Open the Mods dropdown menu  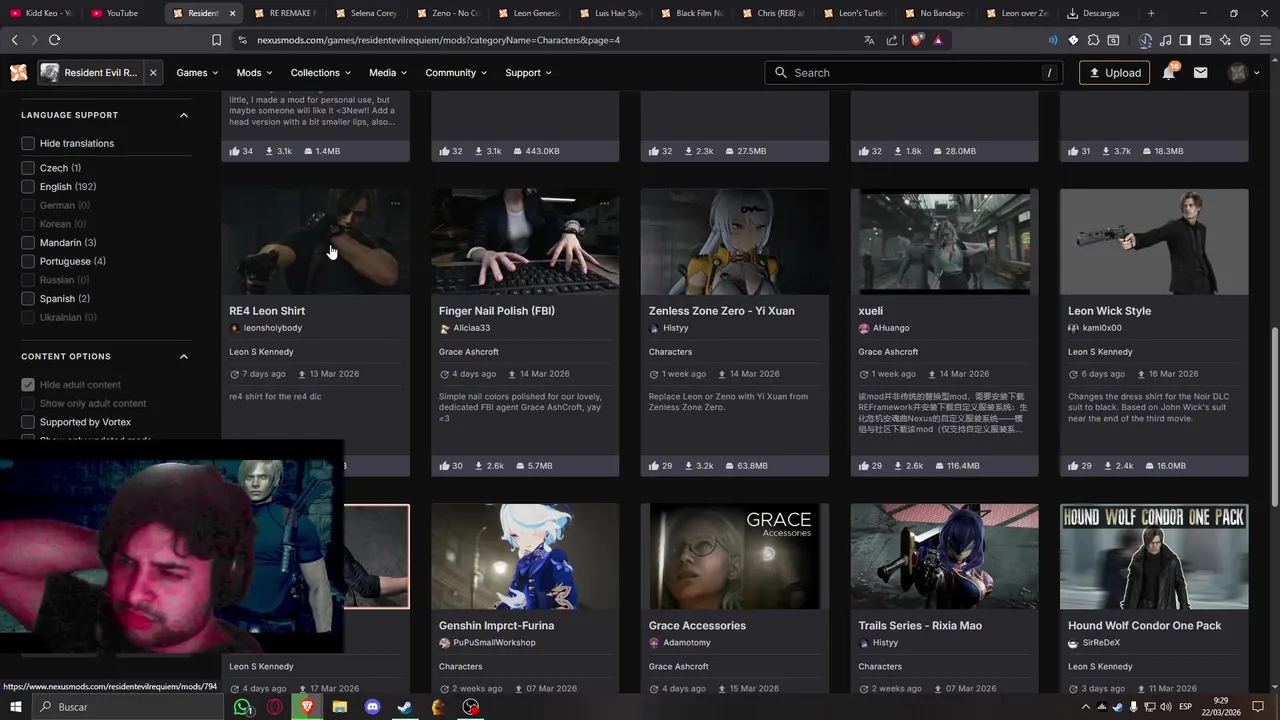[x=254, y=73]
